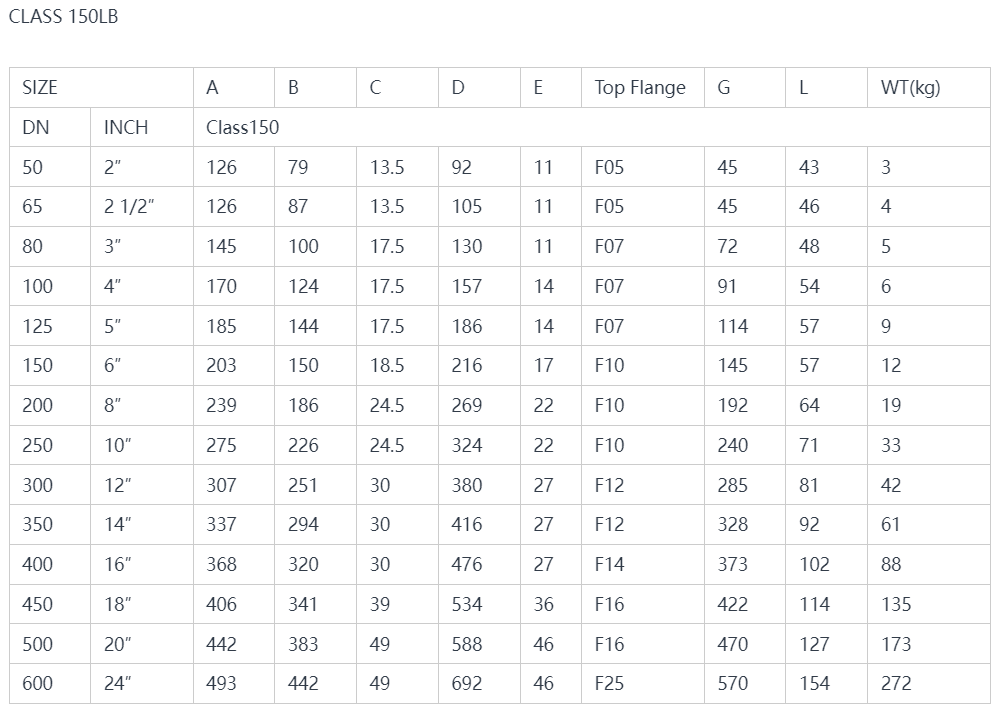Click the 24" inch size cell
This screenshot has width=998, height=711.
[x=141, y=683]
